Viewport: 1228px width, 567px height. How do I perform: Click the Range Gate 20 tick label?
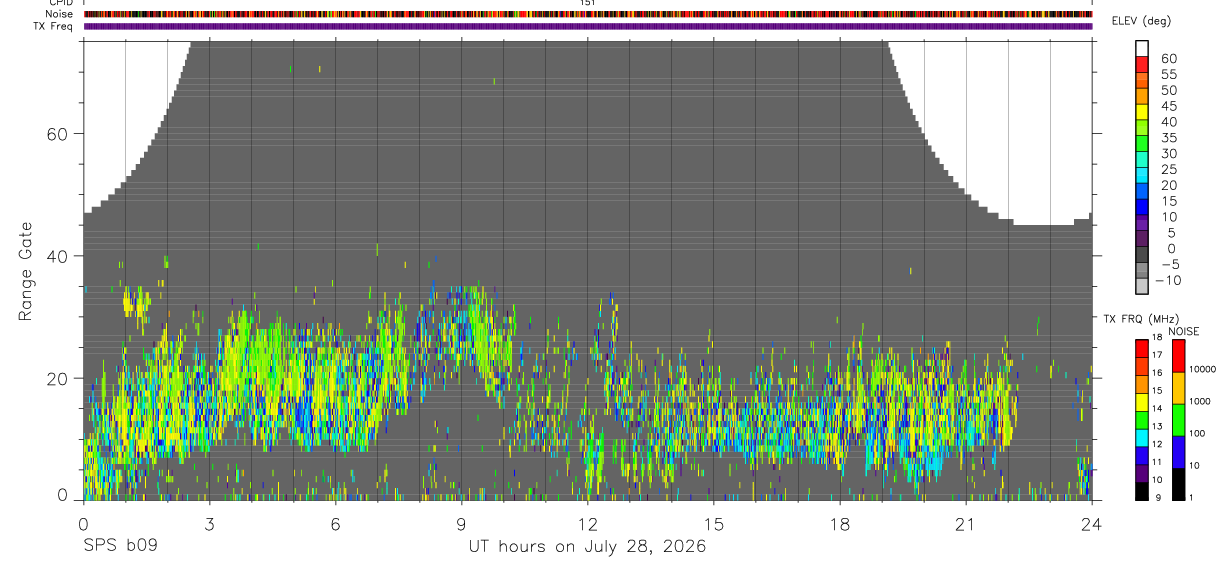pos(56,378)
